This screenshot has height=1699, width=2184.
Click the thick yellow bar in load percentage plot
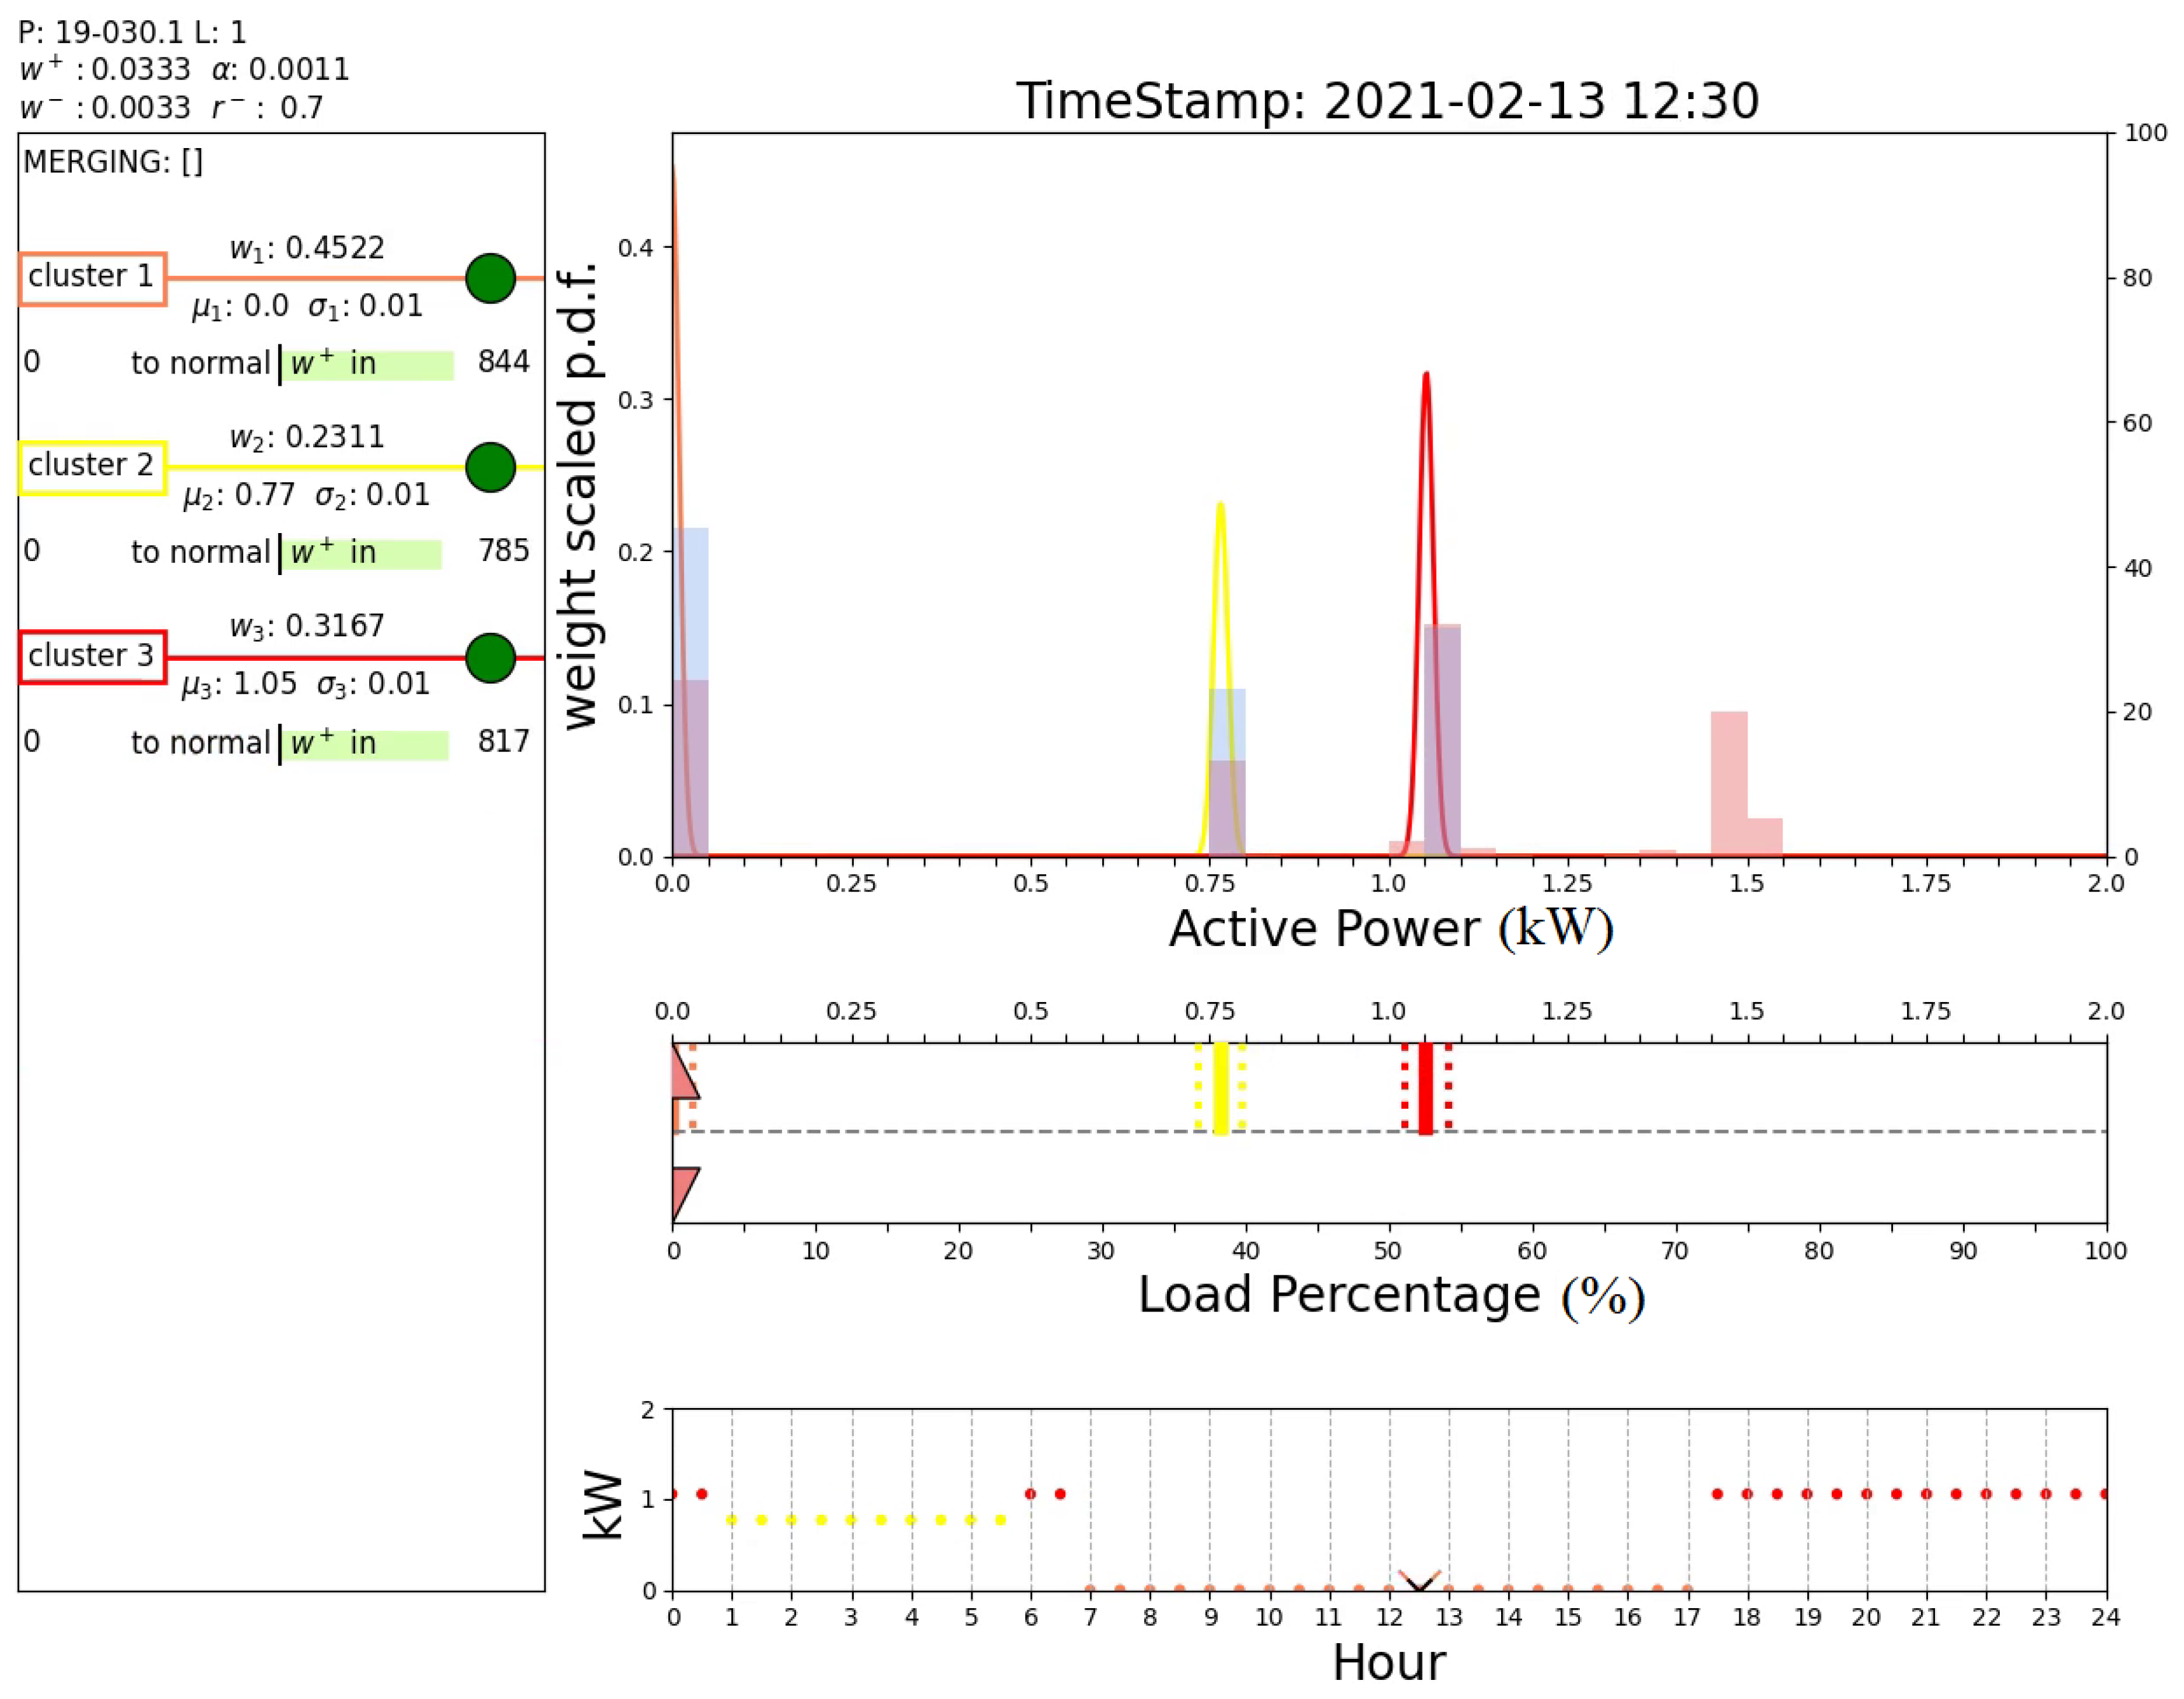1220,1088
